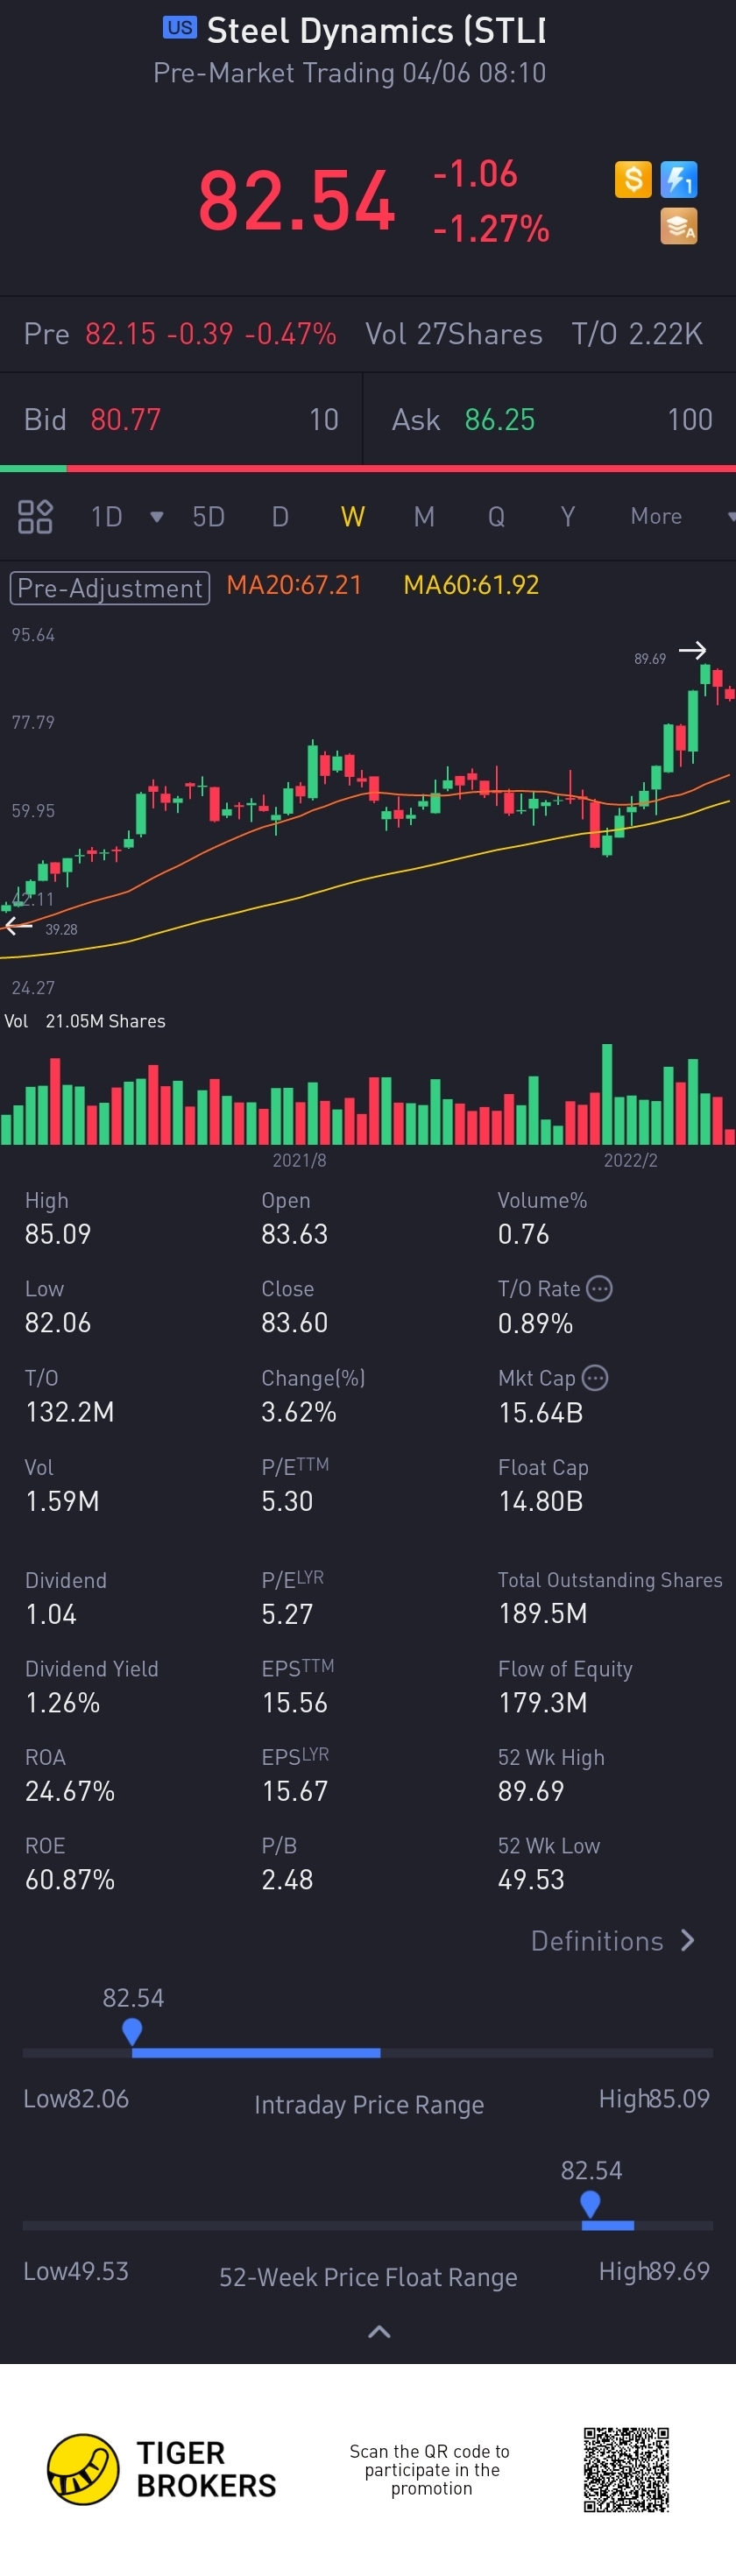This screenshot has width=736, height=2576.
Task: Tap the info icon beside Mkt Cap
Action: [x=595, y=1378]
